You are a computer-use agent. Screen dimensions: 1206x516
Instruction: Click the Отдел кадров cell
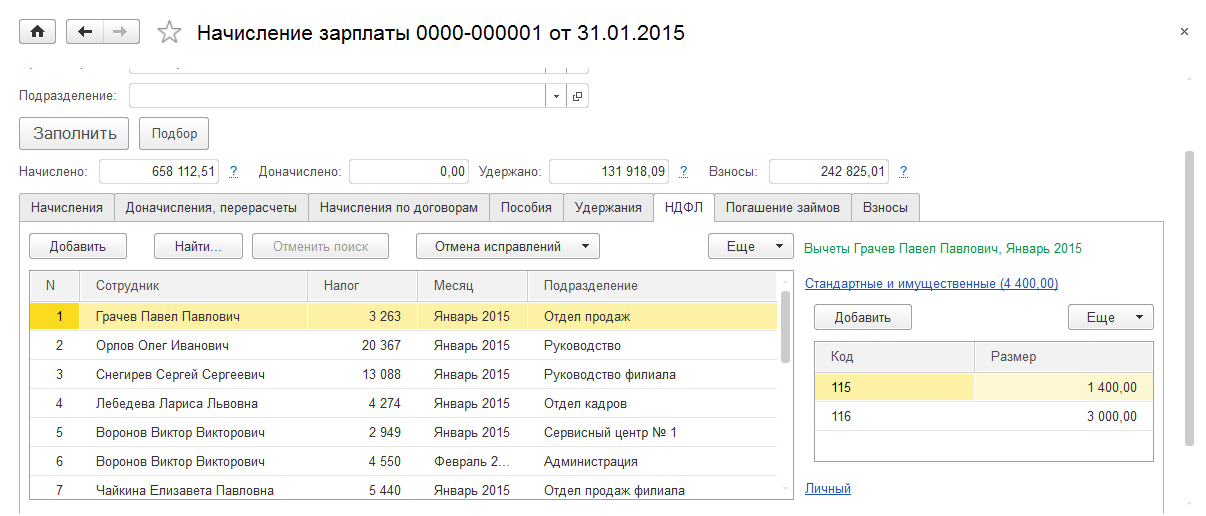pos(651,403)
